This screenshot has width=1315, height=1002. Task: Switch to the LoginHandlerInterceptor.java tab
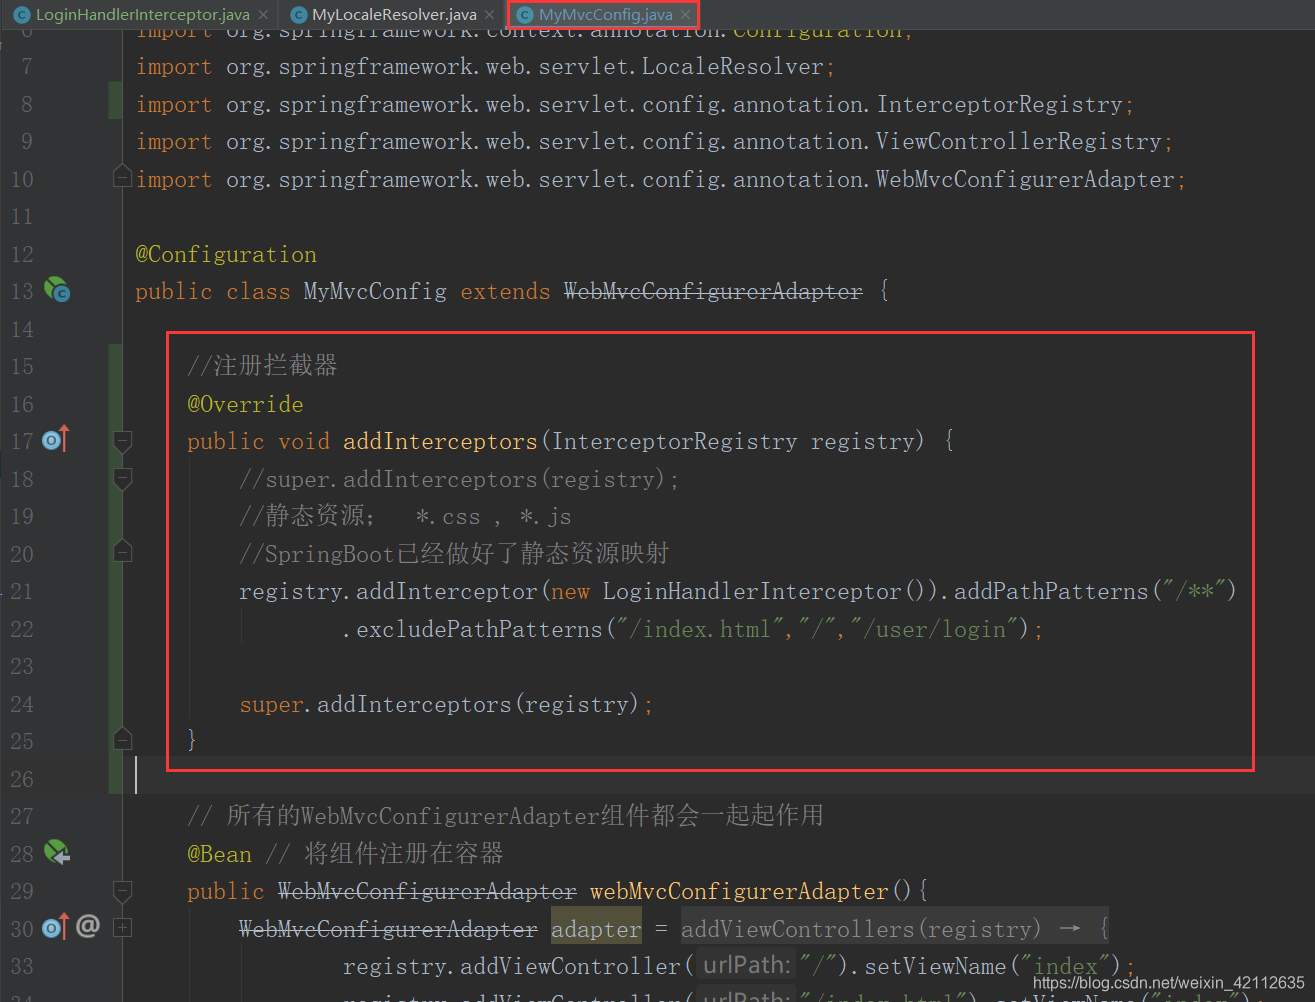pyautogui.click(x=142, y=15)
